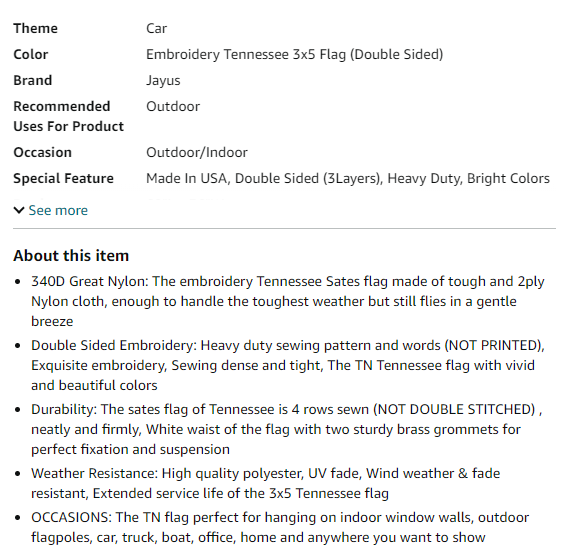Click the Jayus brand name
This screenshot has width=579, height=560.
(x=163, y=80)
